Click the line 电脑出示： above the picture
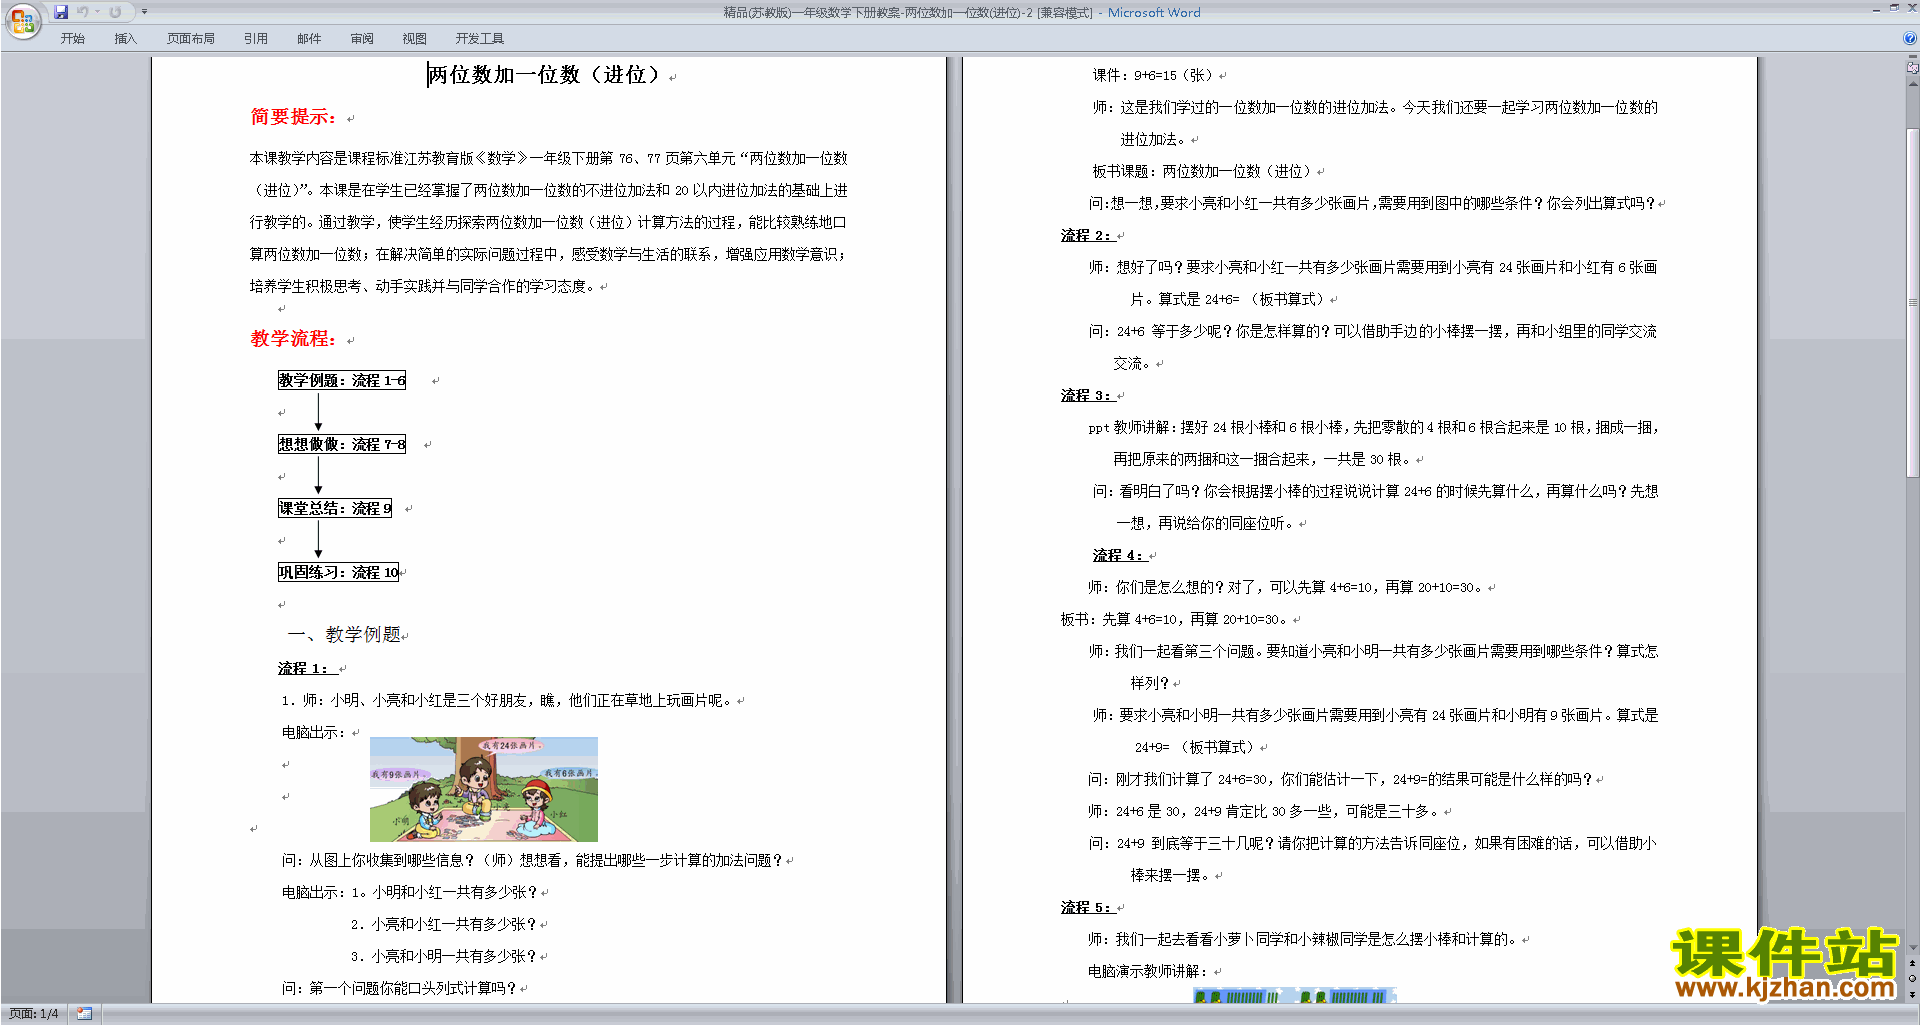 click(314, 732)
